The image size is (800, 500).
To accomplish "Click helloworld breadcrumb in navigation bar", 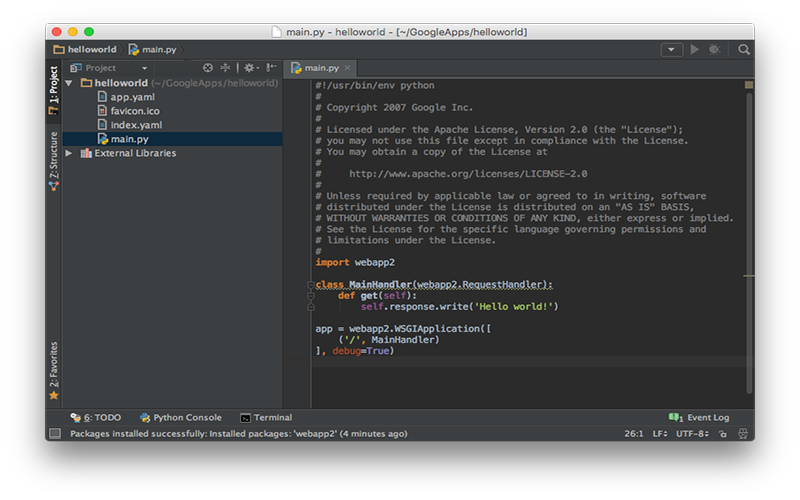I will click(x=85, y=49).
